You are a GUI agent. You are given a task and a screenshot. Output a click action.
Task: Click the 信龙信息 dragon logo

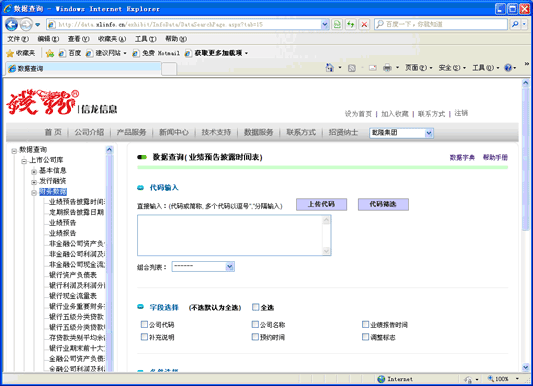pos(62,102)
